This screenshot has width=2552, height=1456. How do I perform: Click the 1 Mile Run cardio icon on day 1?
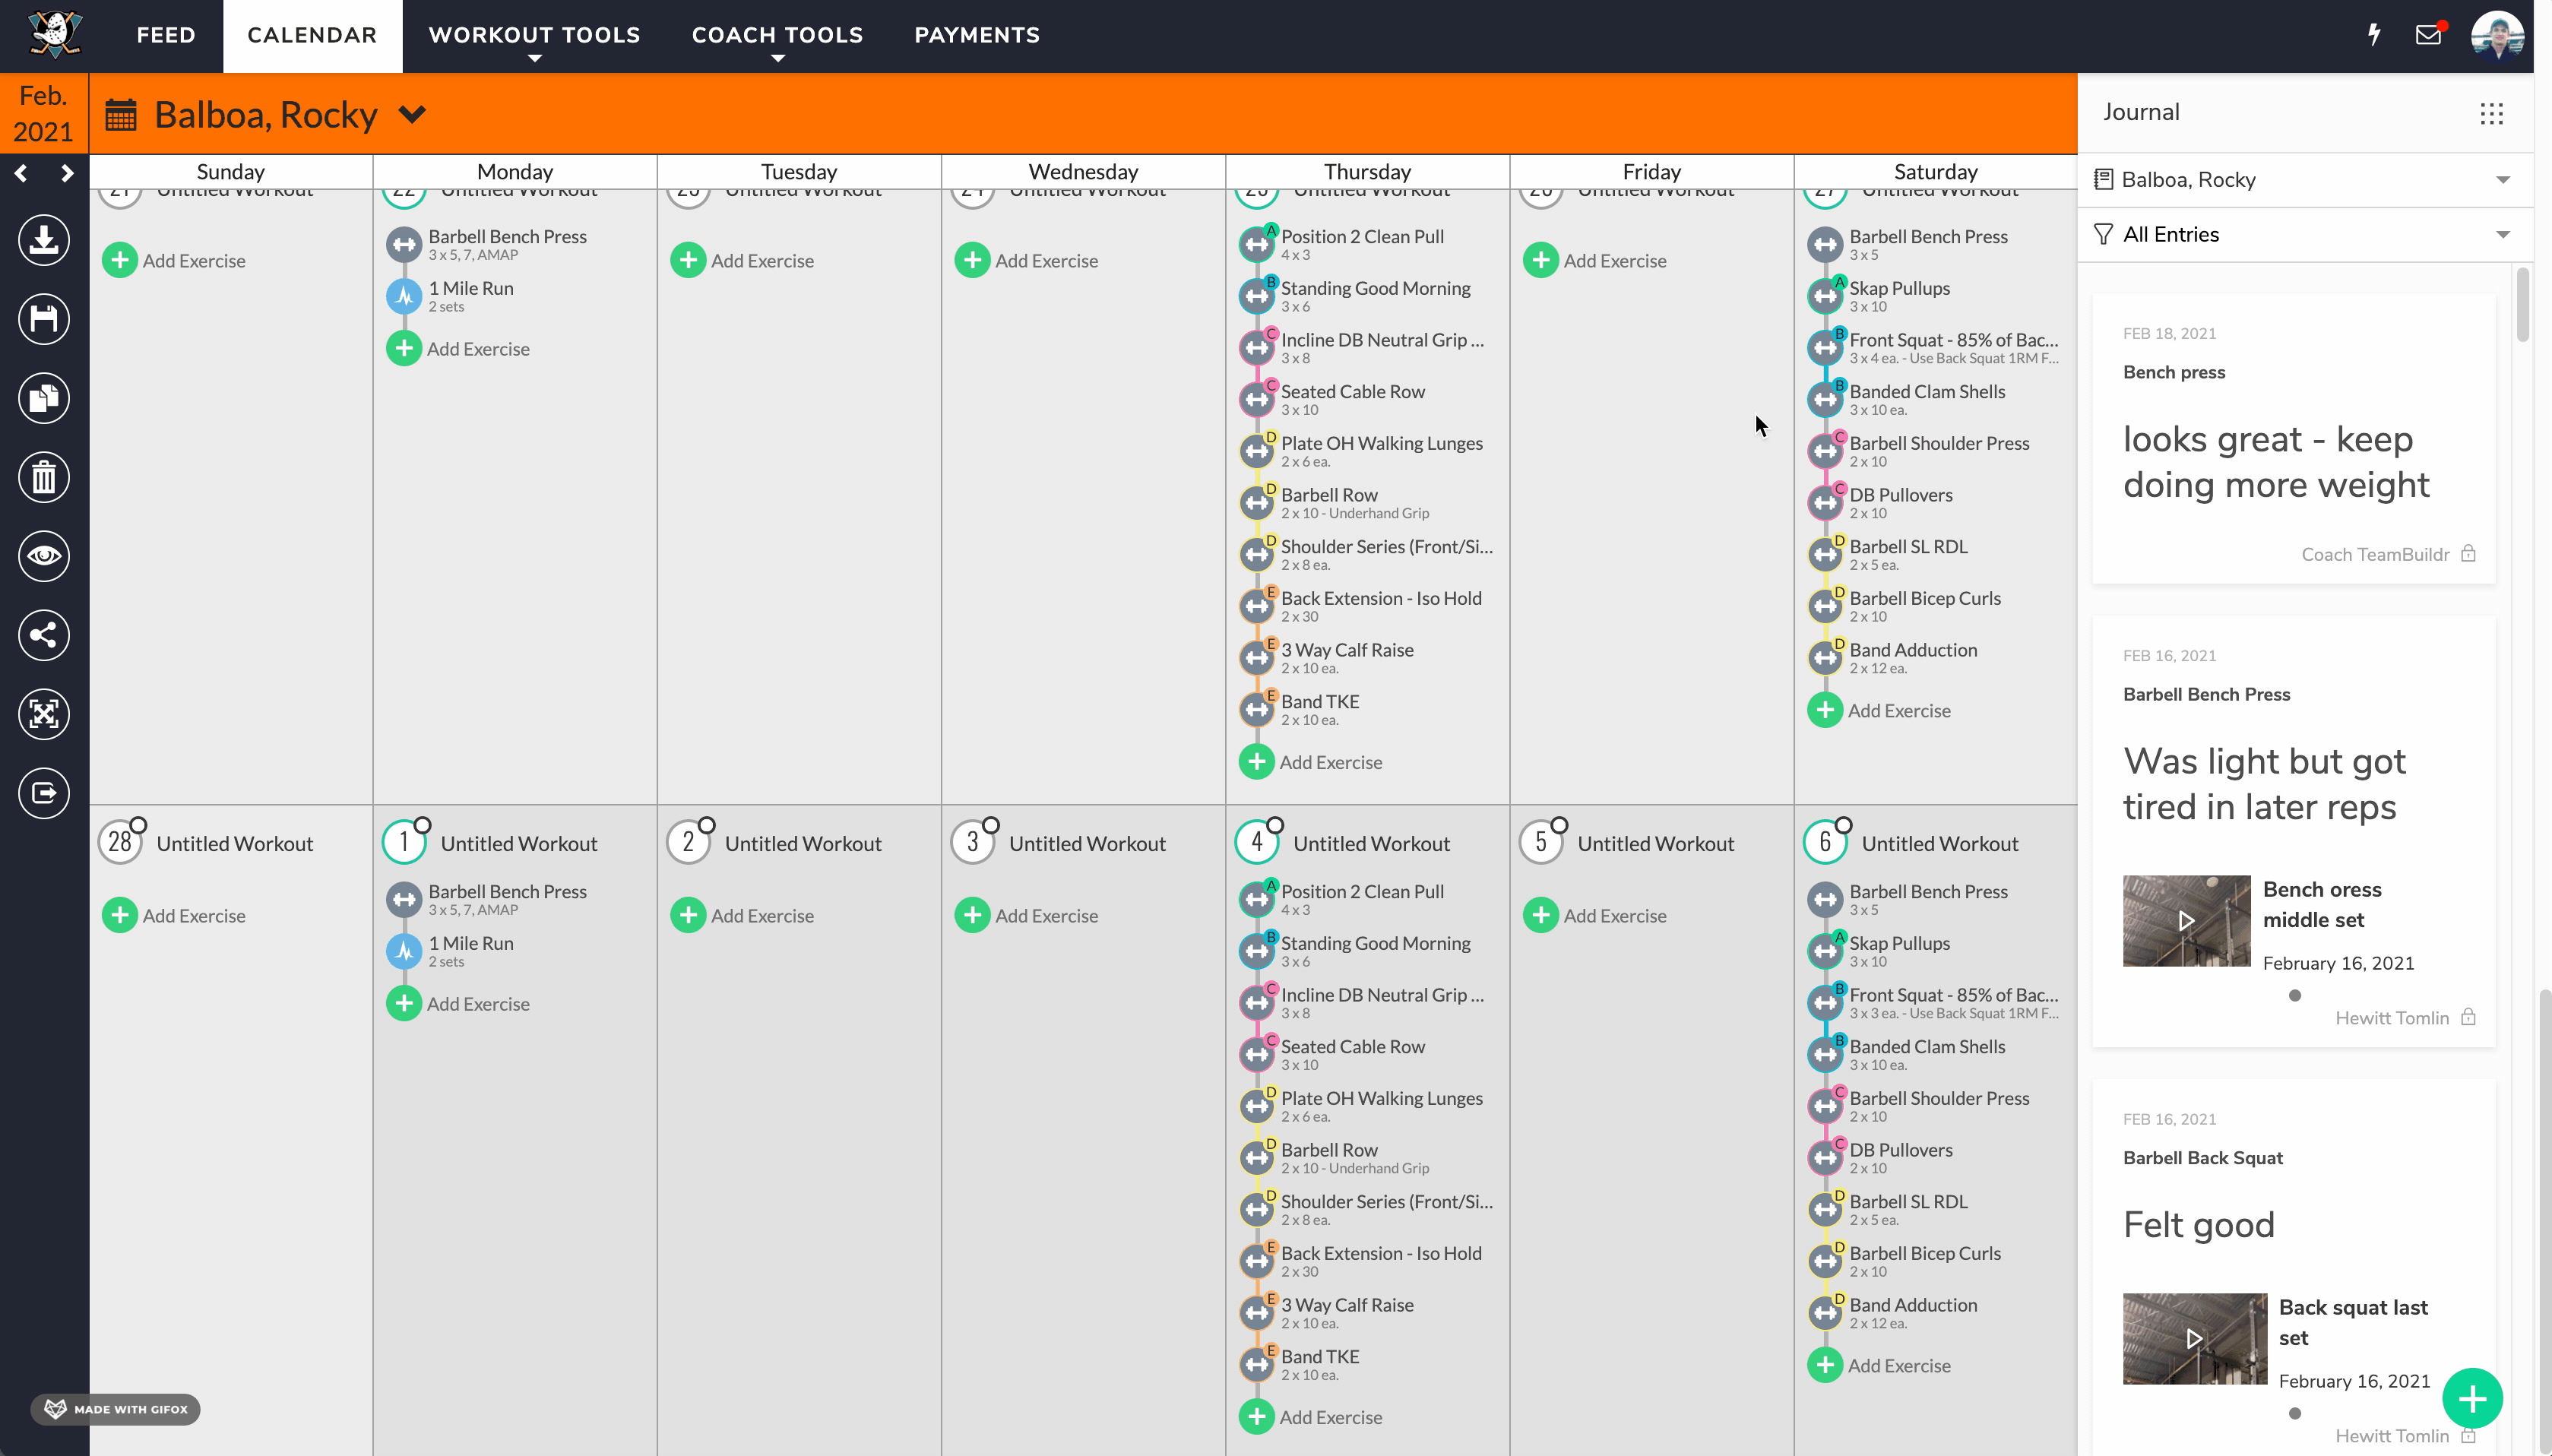(404, 951)
